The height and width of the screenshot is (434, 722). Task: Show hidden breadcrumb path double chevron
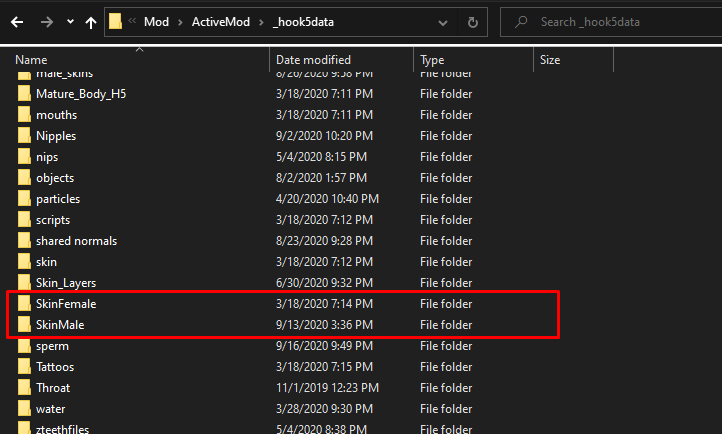[132, 21]
